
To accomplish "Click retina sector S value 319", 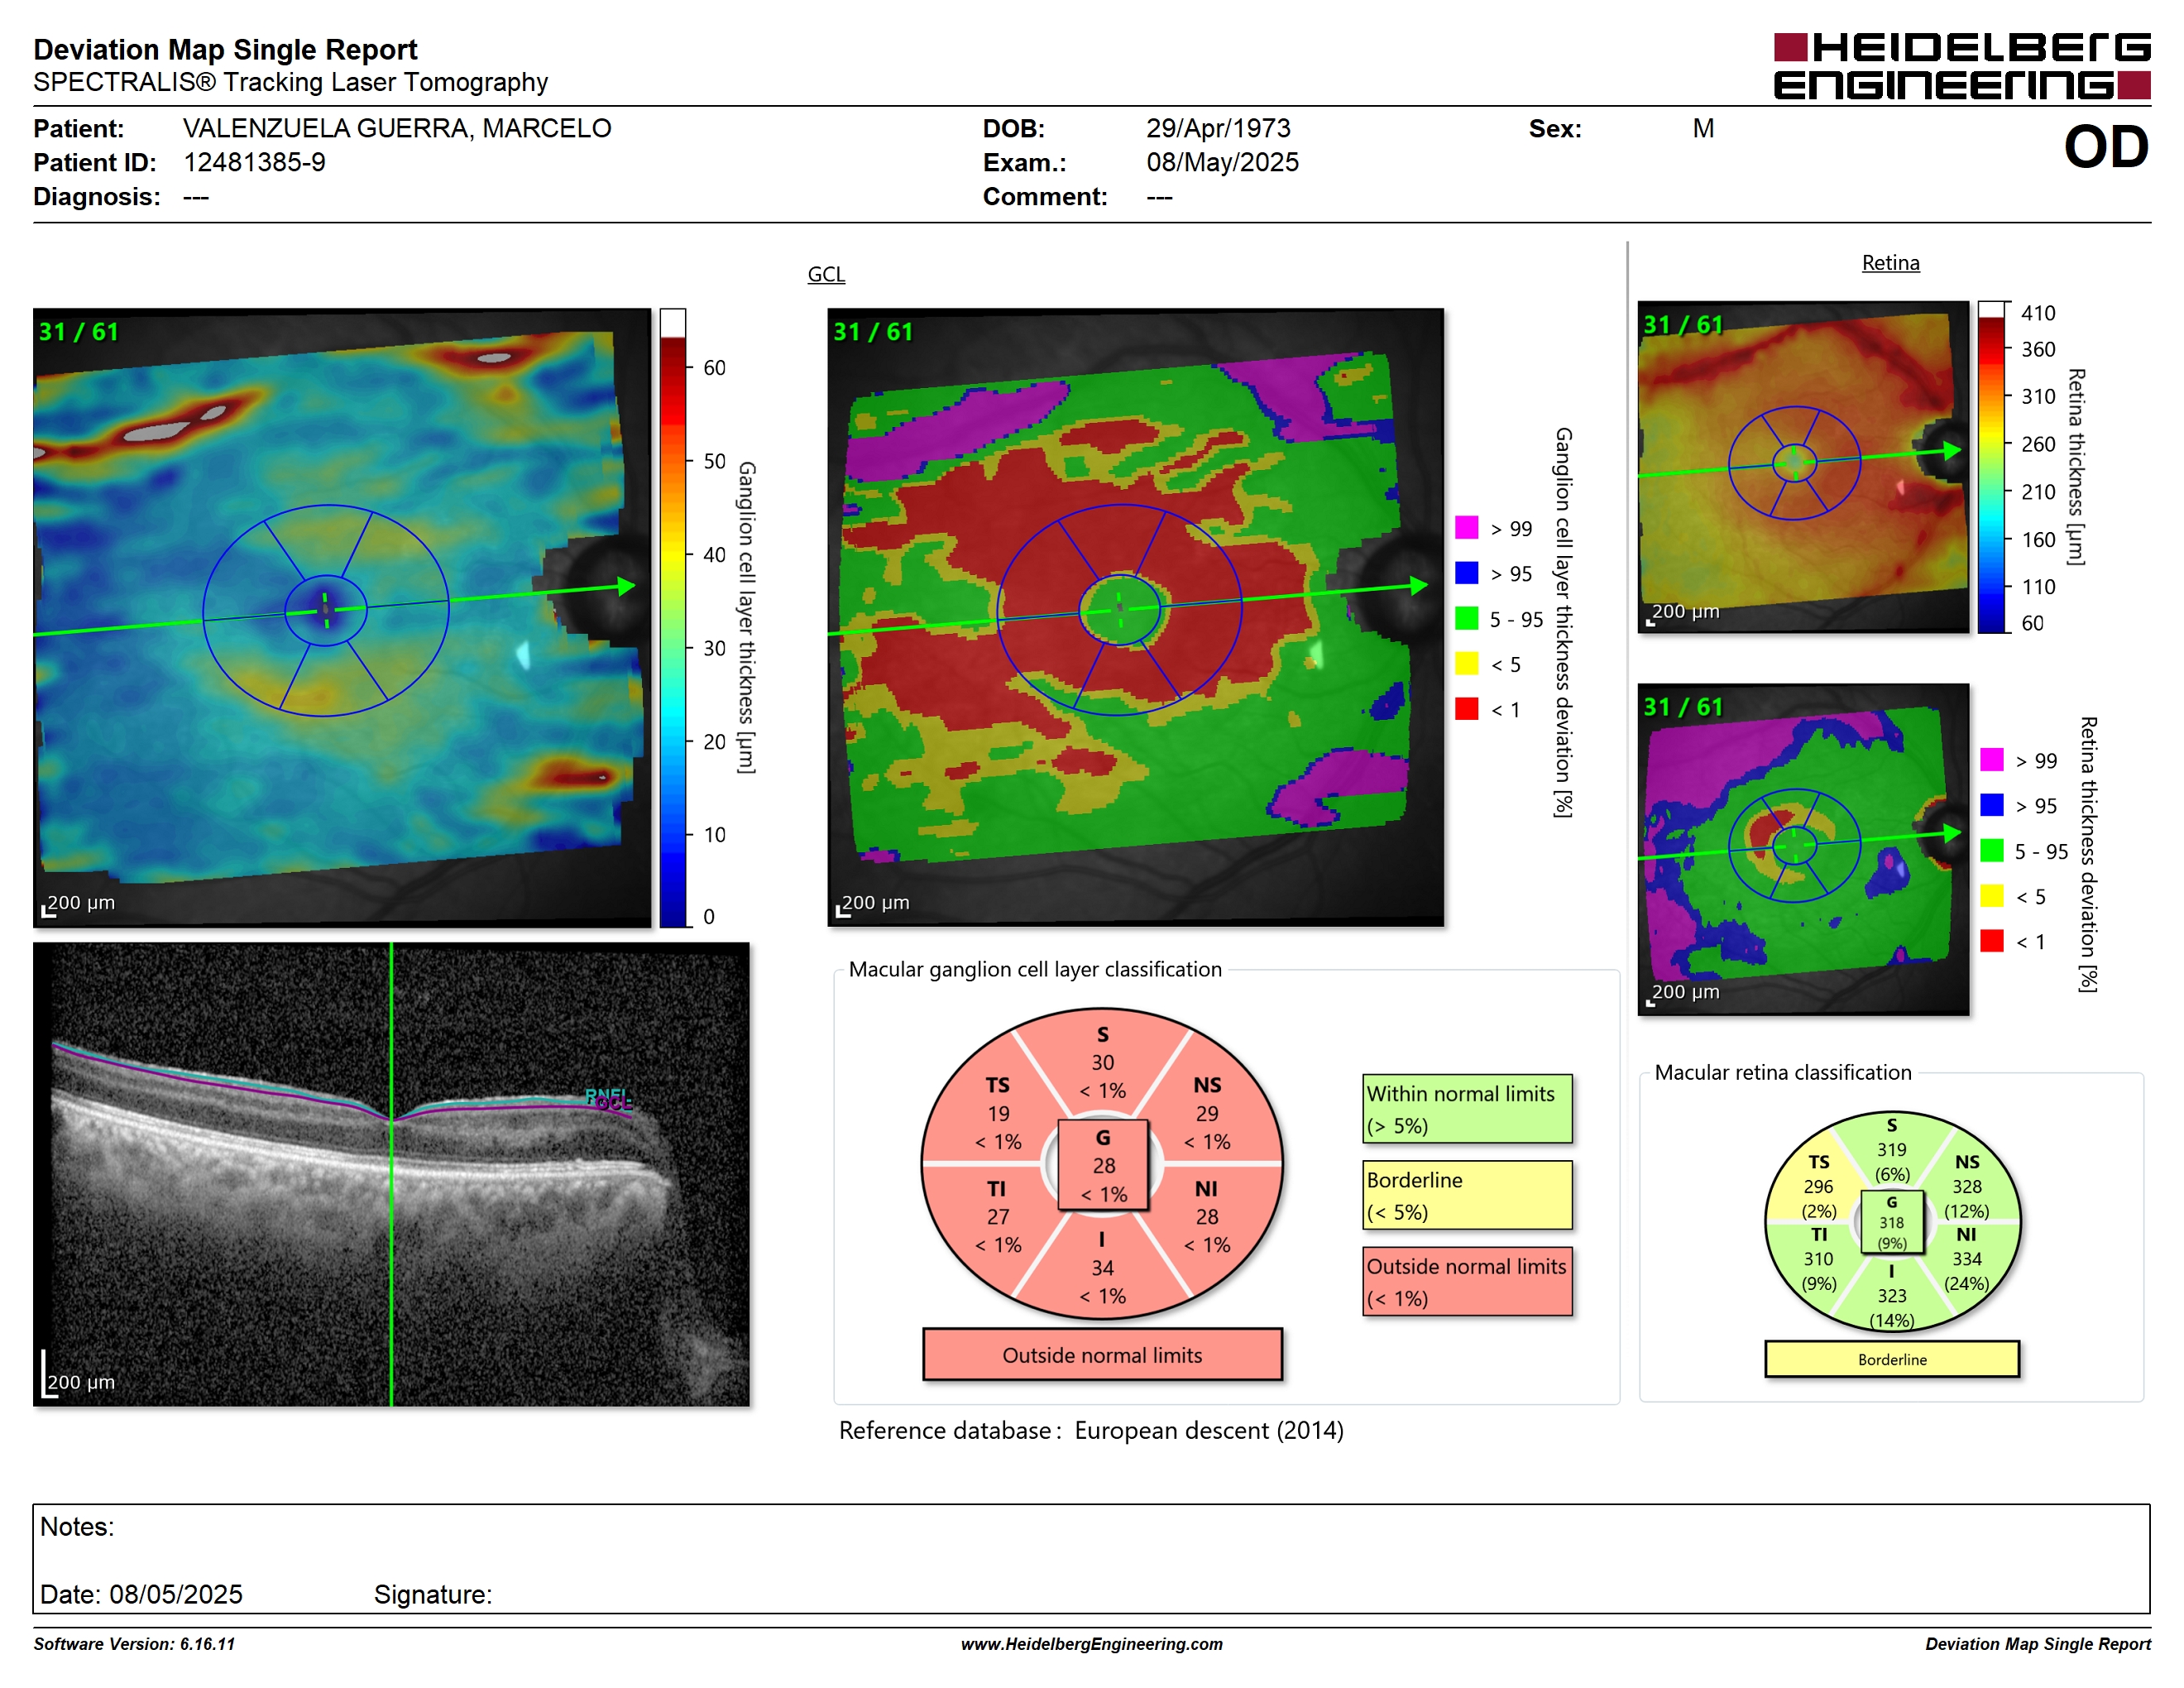I will (1891, 1150).
